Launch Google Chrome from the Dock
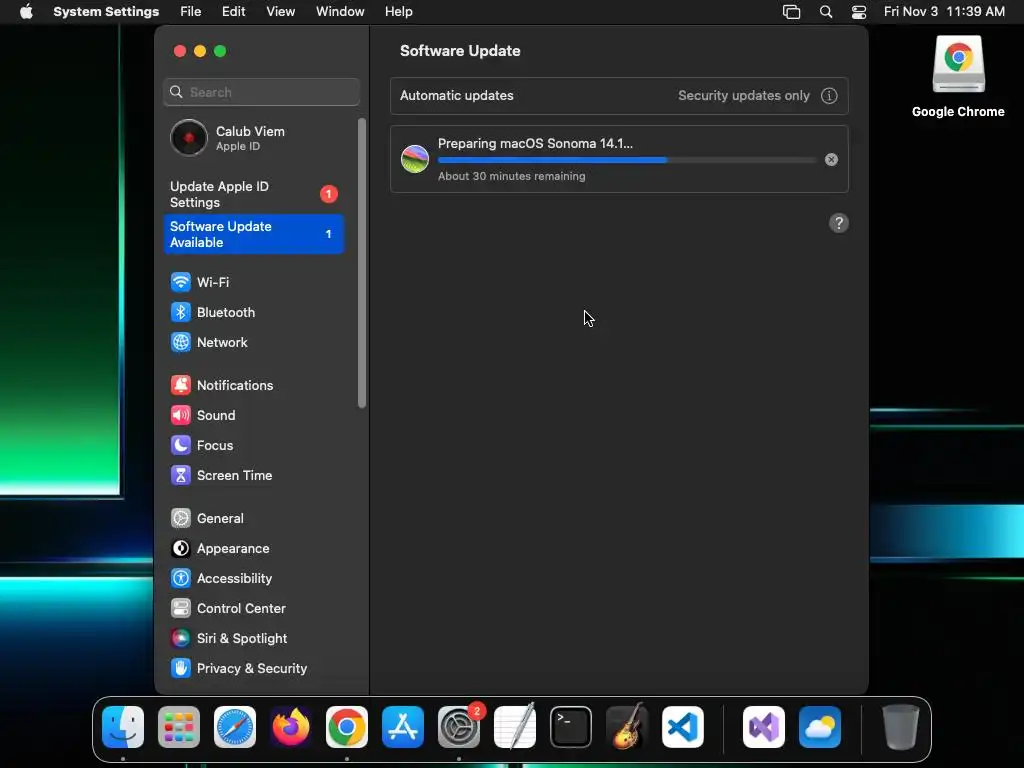This screenshot has height=768, width=1024. click(347, 727)
